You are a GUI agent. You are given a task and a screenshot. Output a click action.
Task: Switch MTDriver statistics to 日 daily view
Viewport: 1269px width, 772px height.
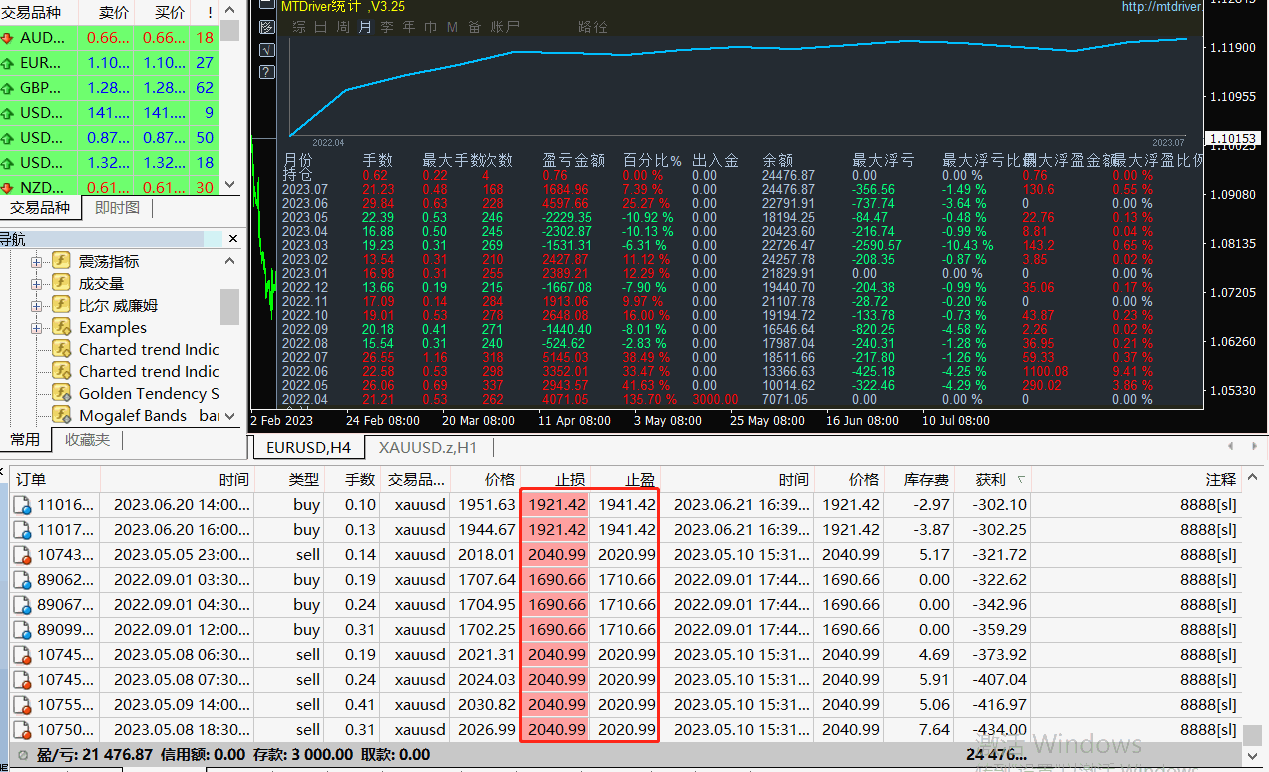coord(320,27)
